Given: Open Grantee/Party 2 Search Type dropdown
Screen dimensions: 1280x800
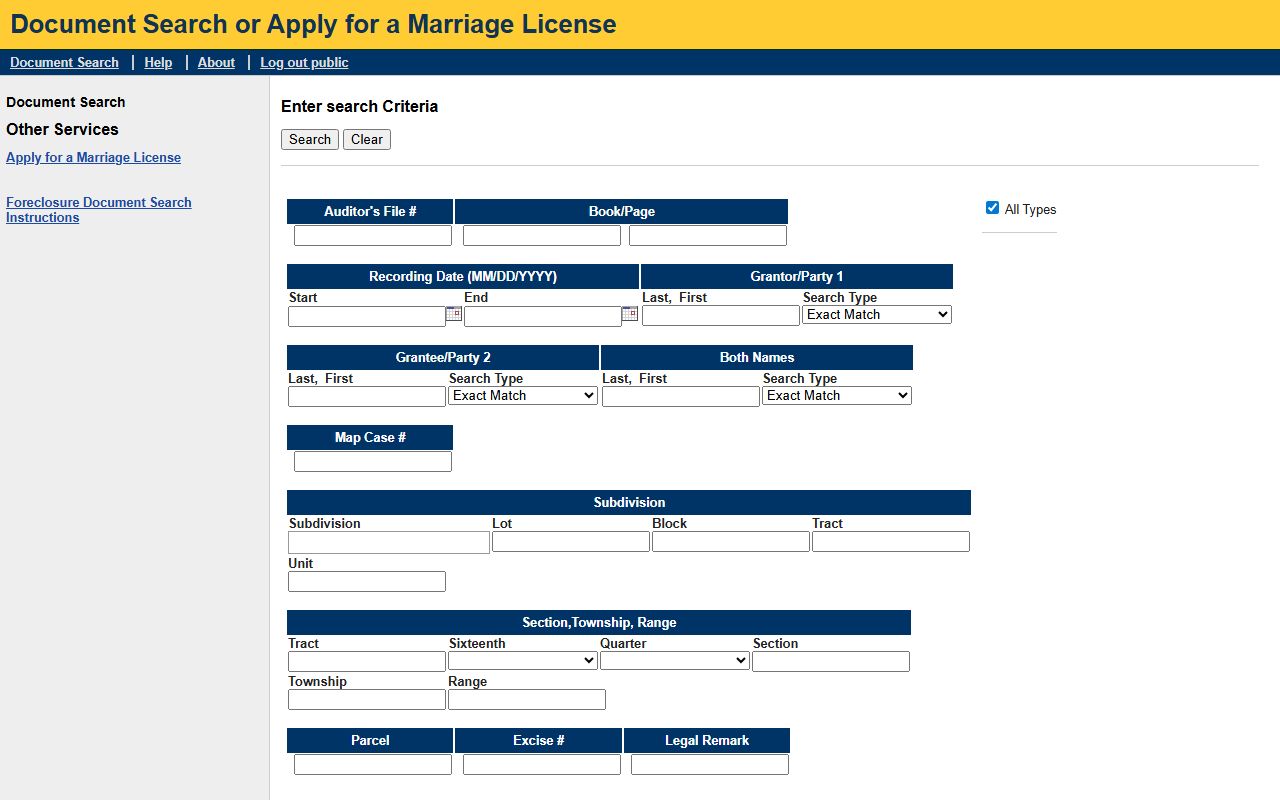Looking at the screenshot, I should [x=523, y=396].
